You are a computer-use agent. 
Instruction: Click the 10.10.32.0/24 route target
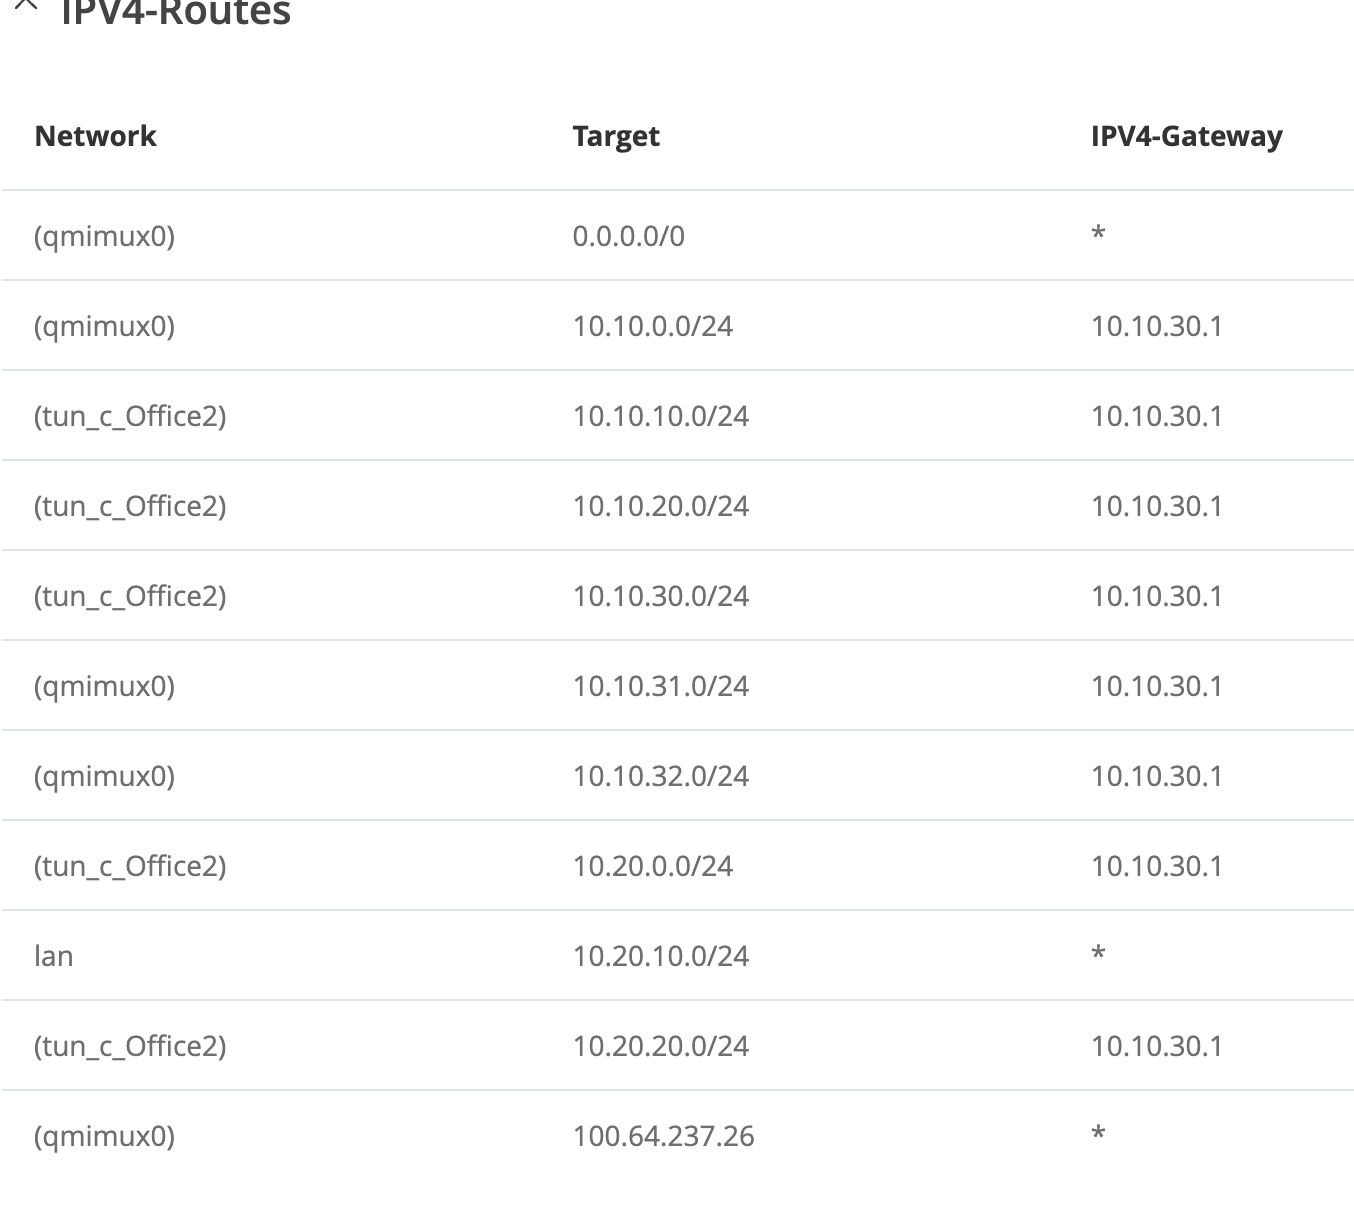point(660,776)
